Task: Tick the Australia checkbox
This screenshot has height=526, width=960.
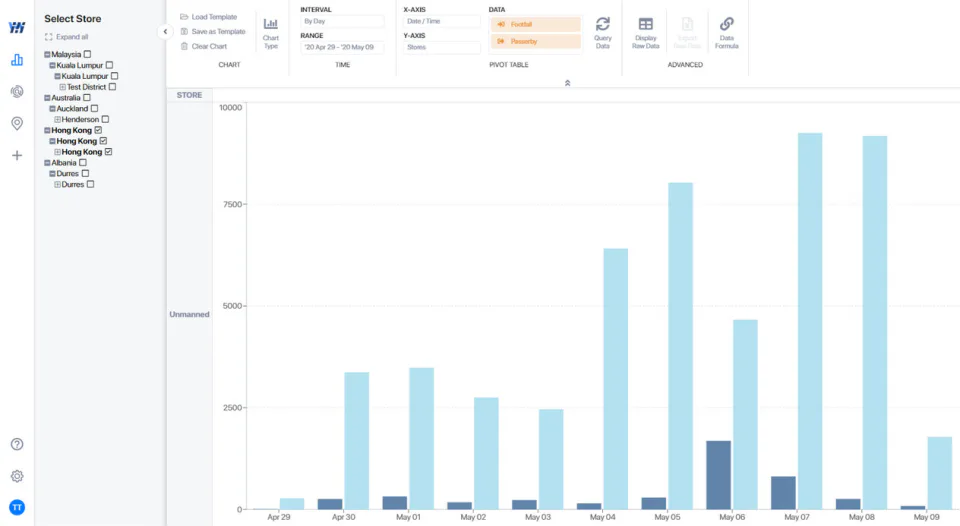Action: click(87, 98)
